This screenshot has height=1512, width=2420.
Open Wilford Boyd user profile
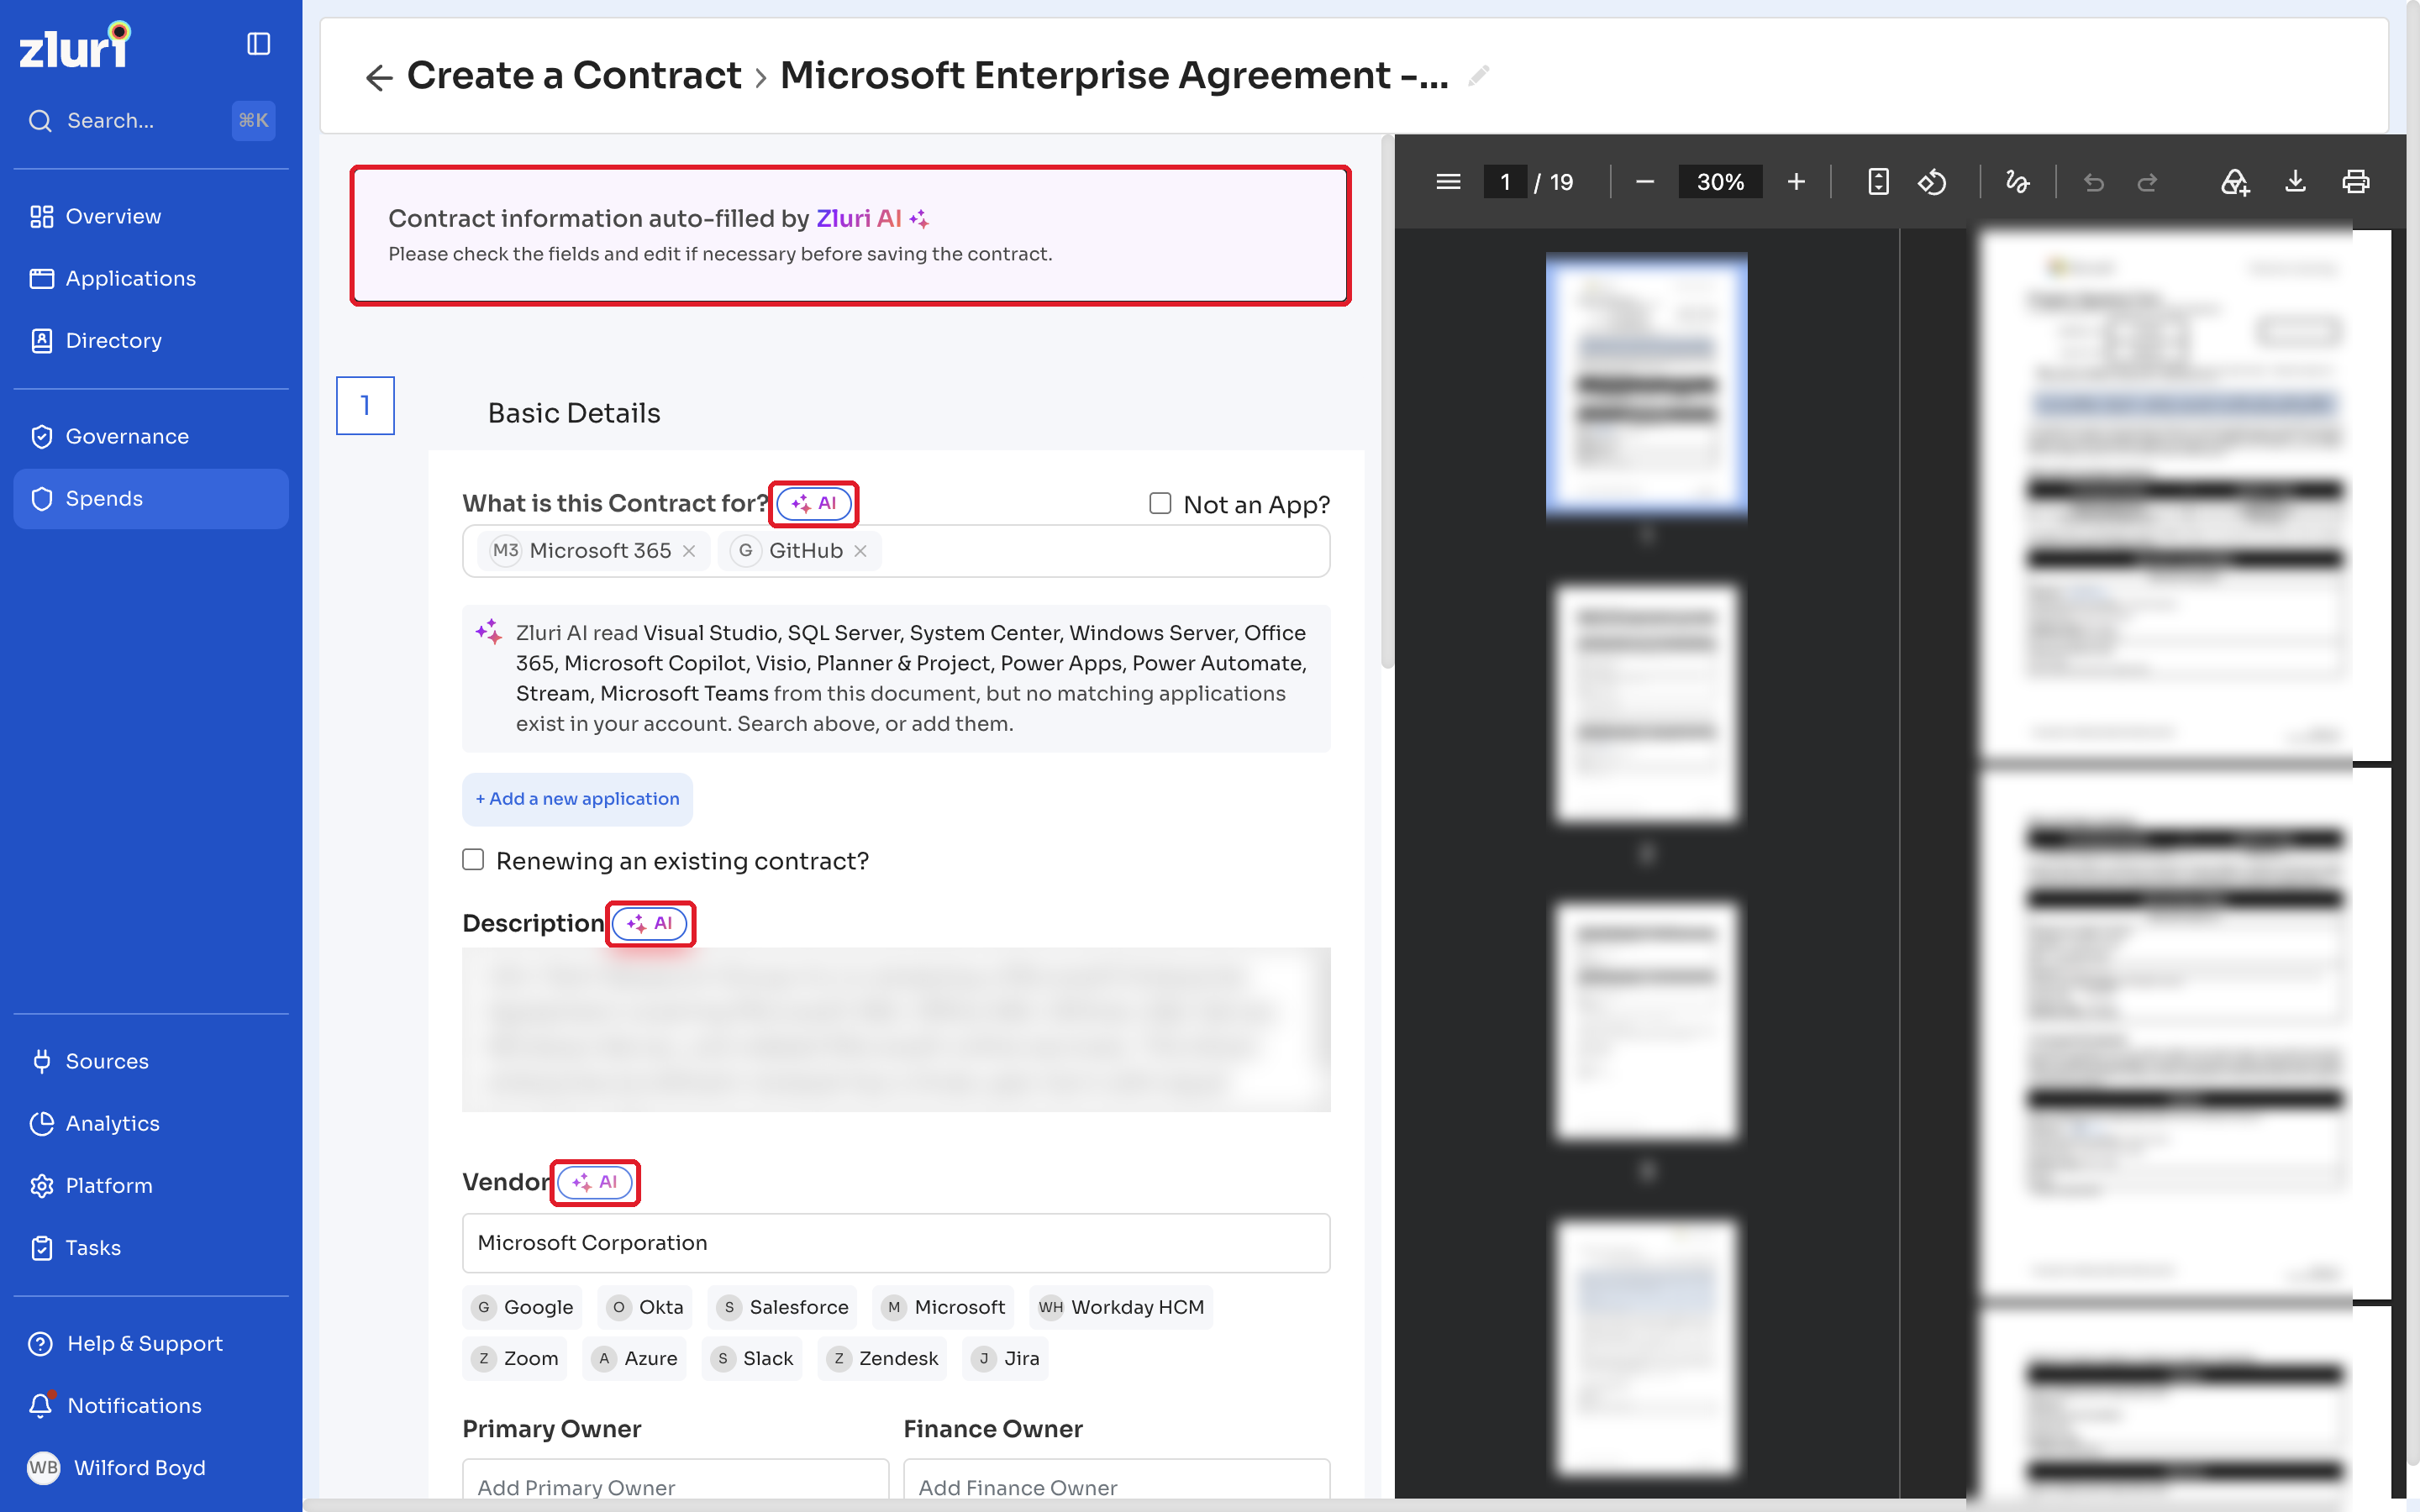point(151,1467)
